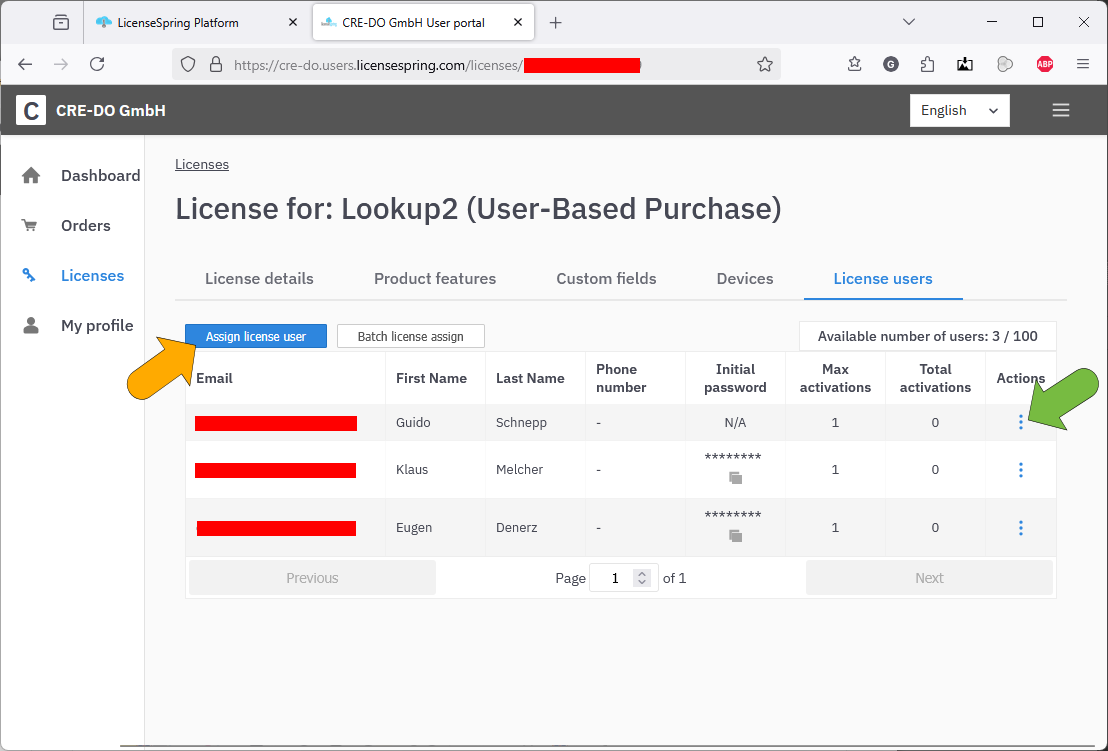Click the ABP Adblock Plus icon

(1045, 64)
